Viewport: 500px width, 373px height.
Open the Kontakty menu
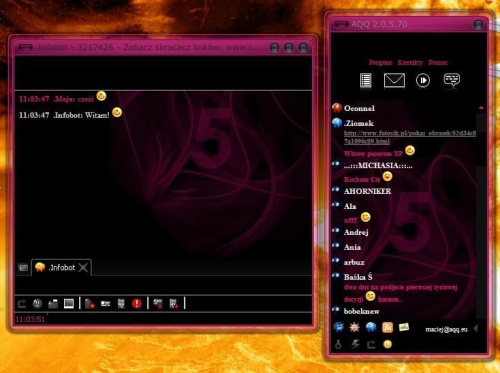(410, 62)
